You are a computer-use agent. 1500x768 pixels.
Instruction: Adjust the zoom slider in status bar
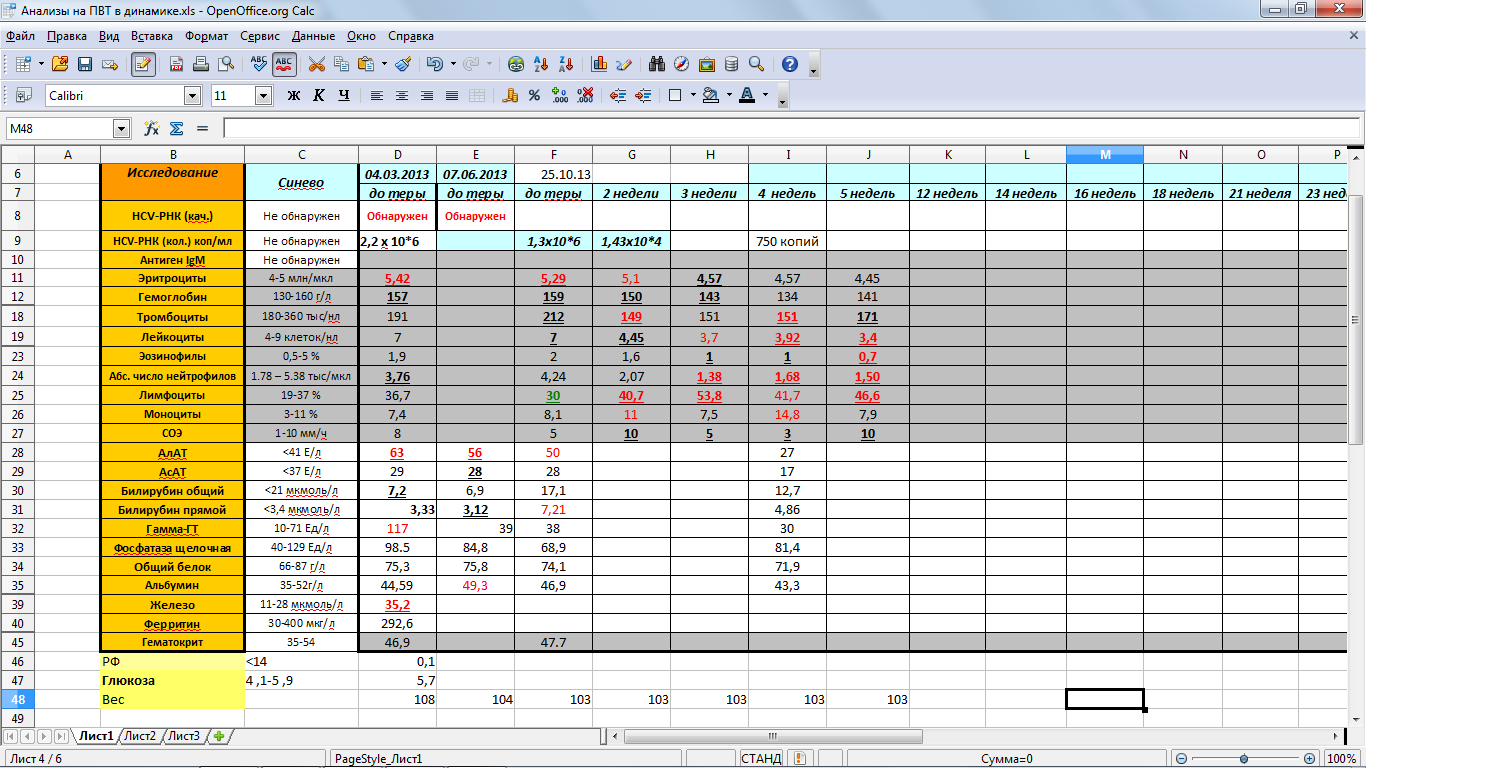pyautogui.click(x=1246, y=759)
